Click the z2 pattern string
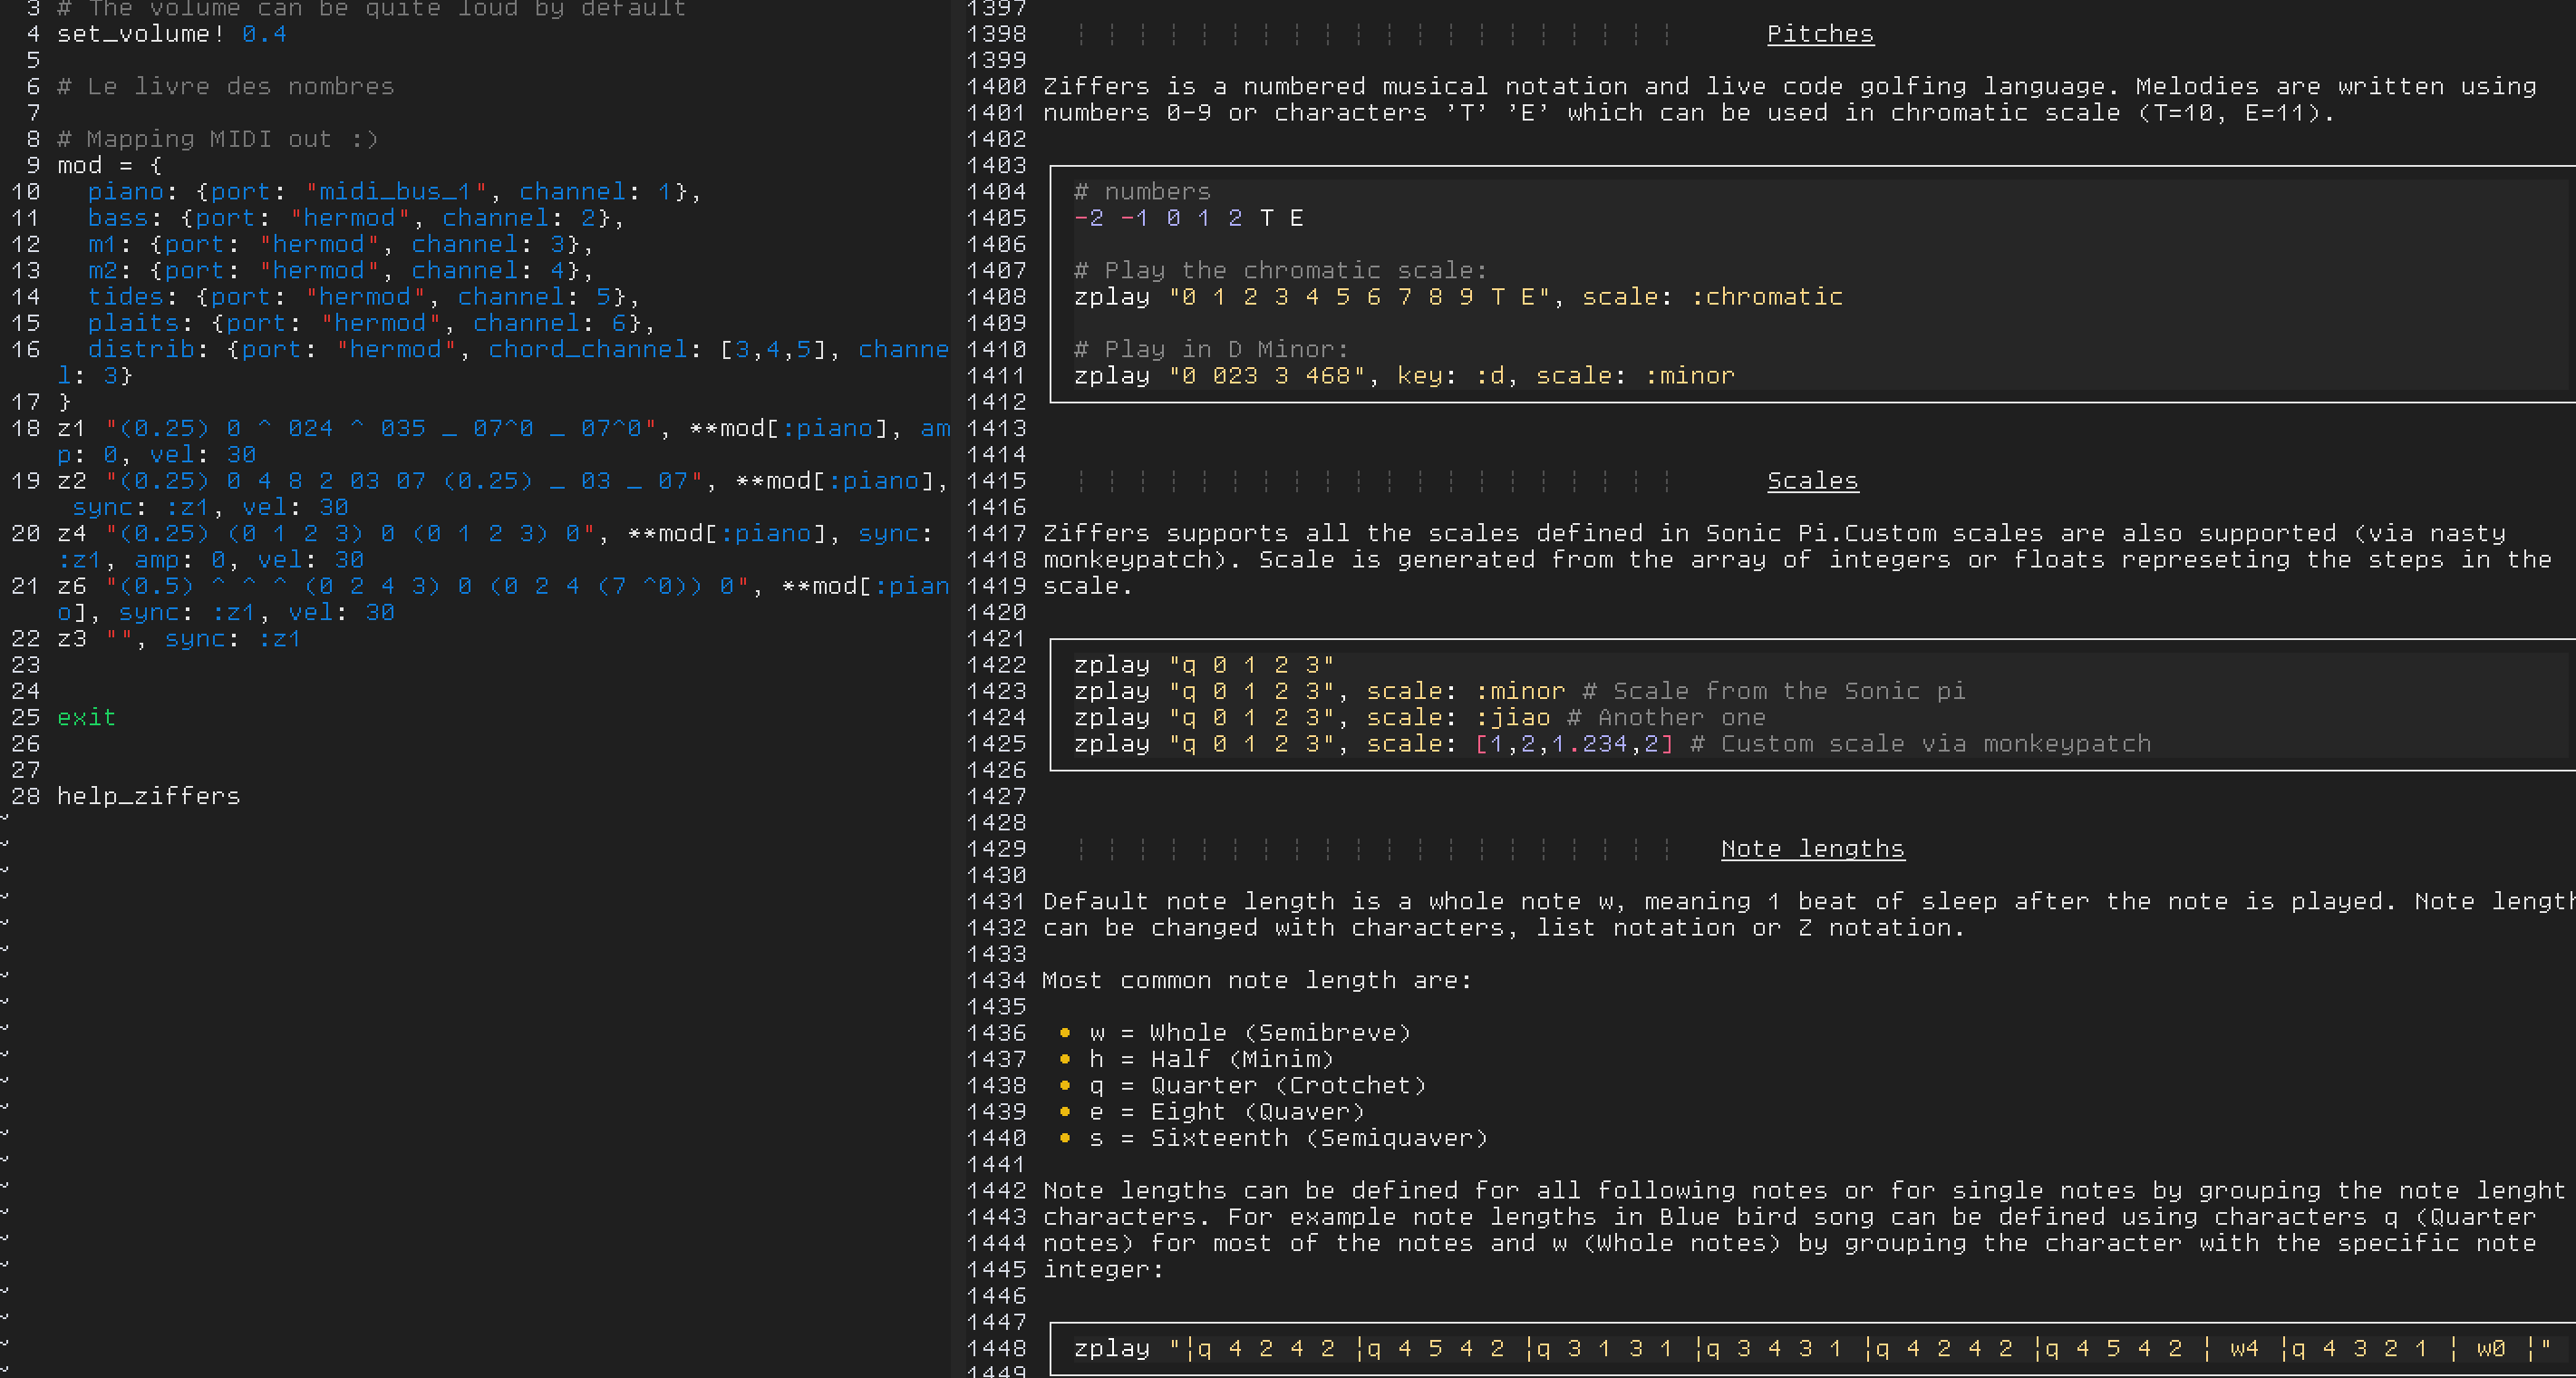 tap(404, 482)
